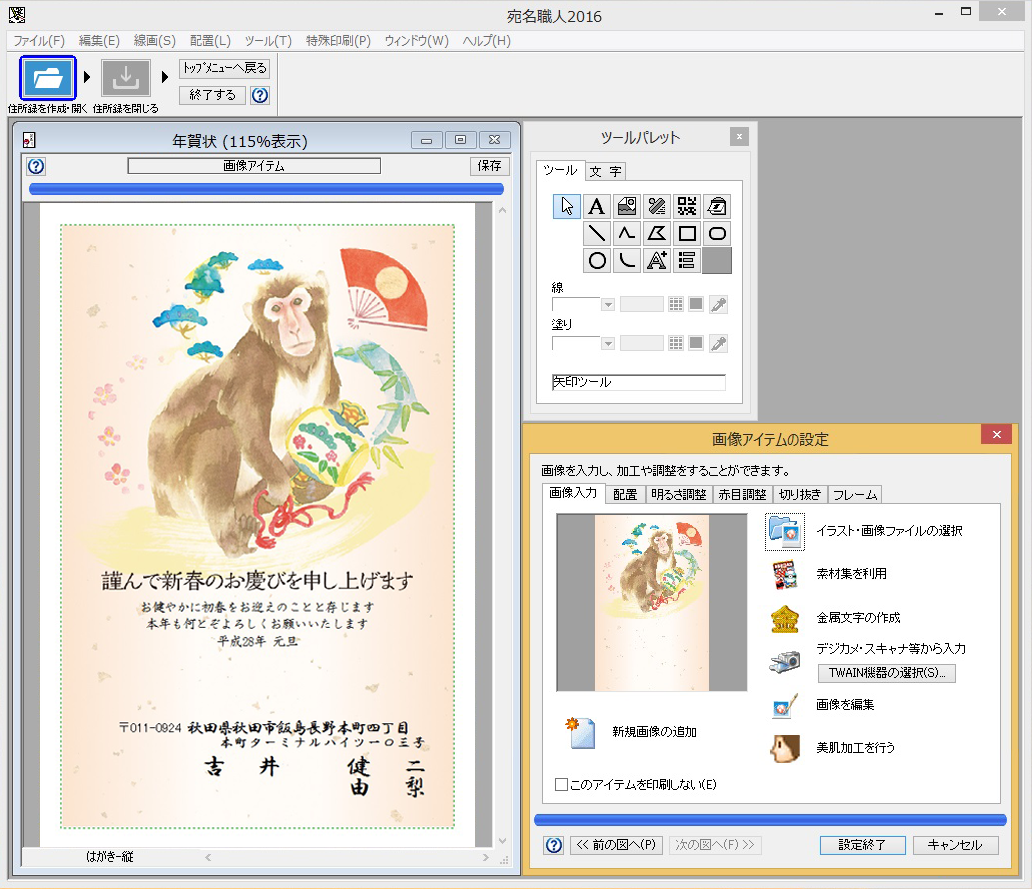Open the ツール(T) menu

269,41
